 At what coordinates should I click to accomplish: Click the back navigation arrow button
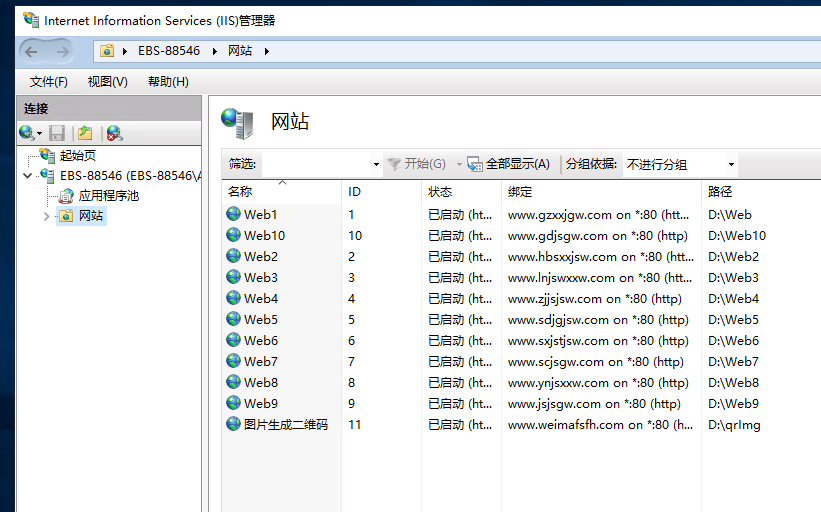[31, 51]
